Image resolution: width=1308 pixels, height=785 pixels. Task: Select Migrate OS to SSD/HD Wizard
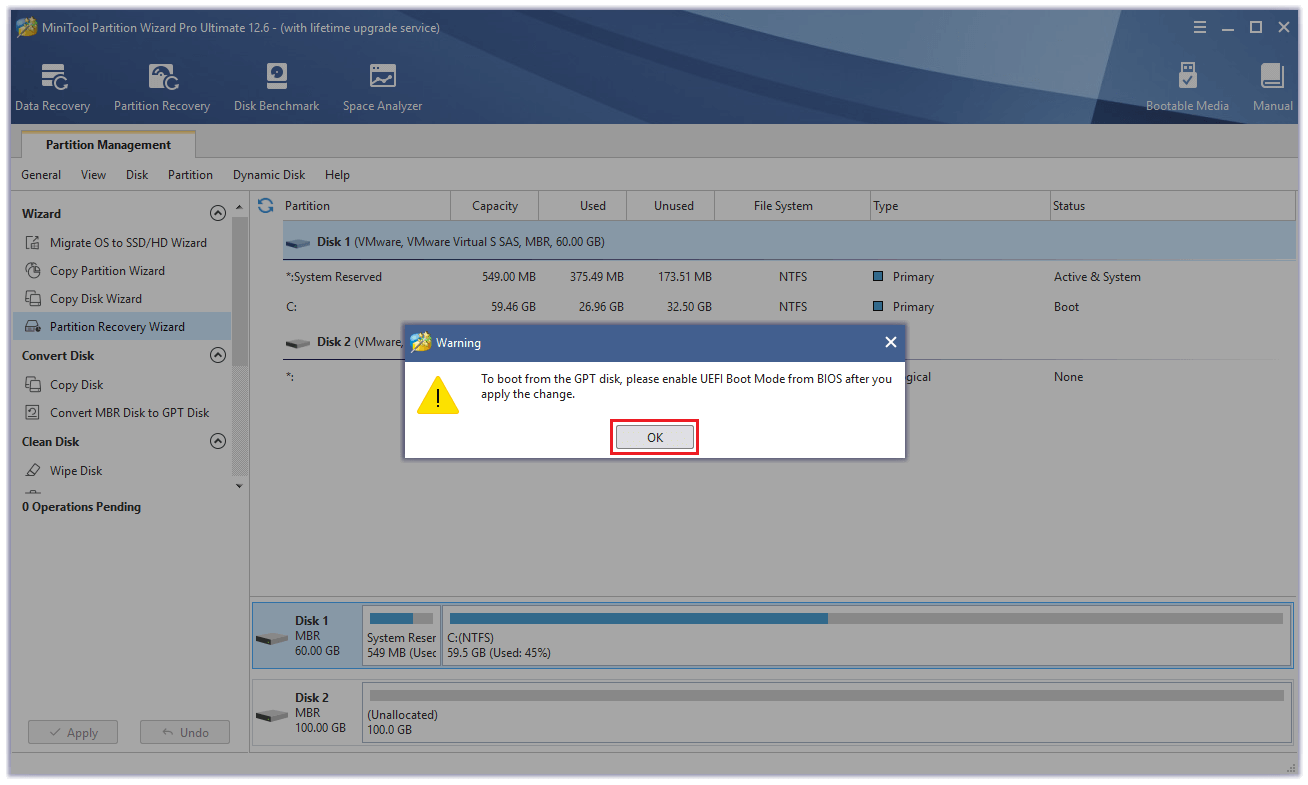(x=128, y=243)
